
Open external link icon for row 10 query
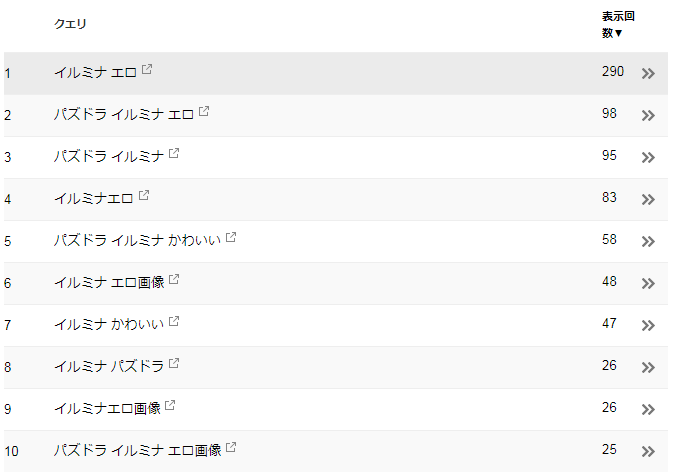(x=231, y=447)
